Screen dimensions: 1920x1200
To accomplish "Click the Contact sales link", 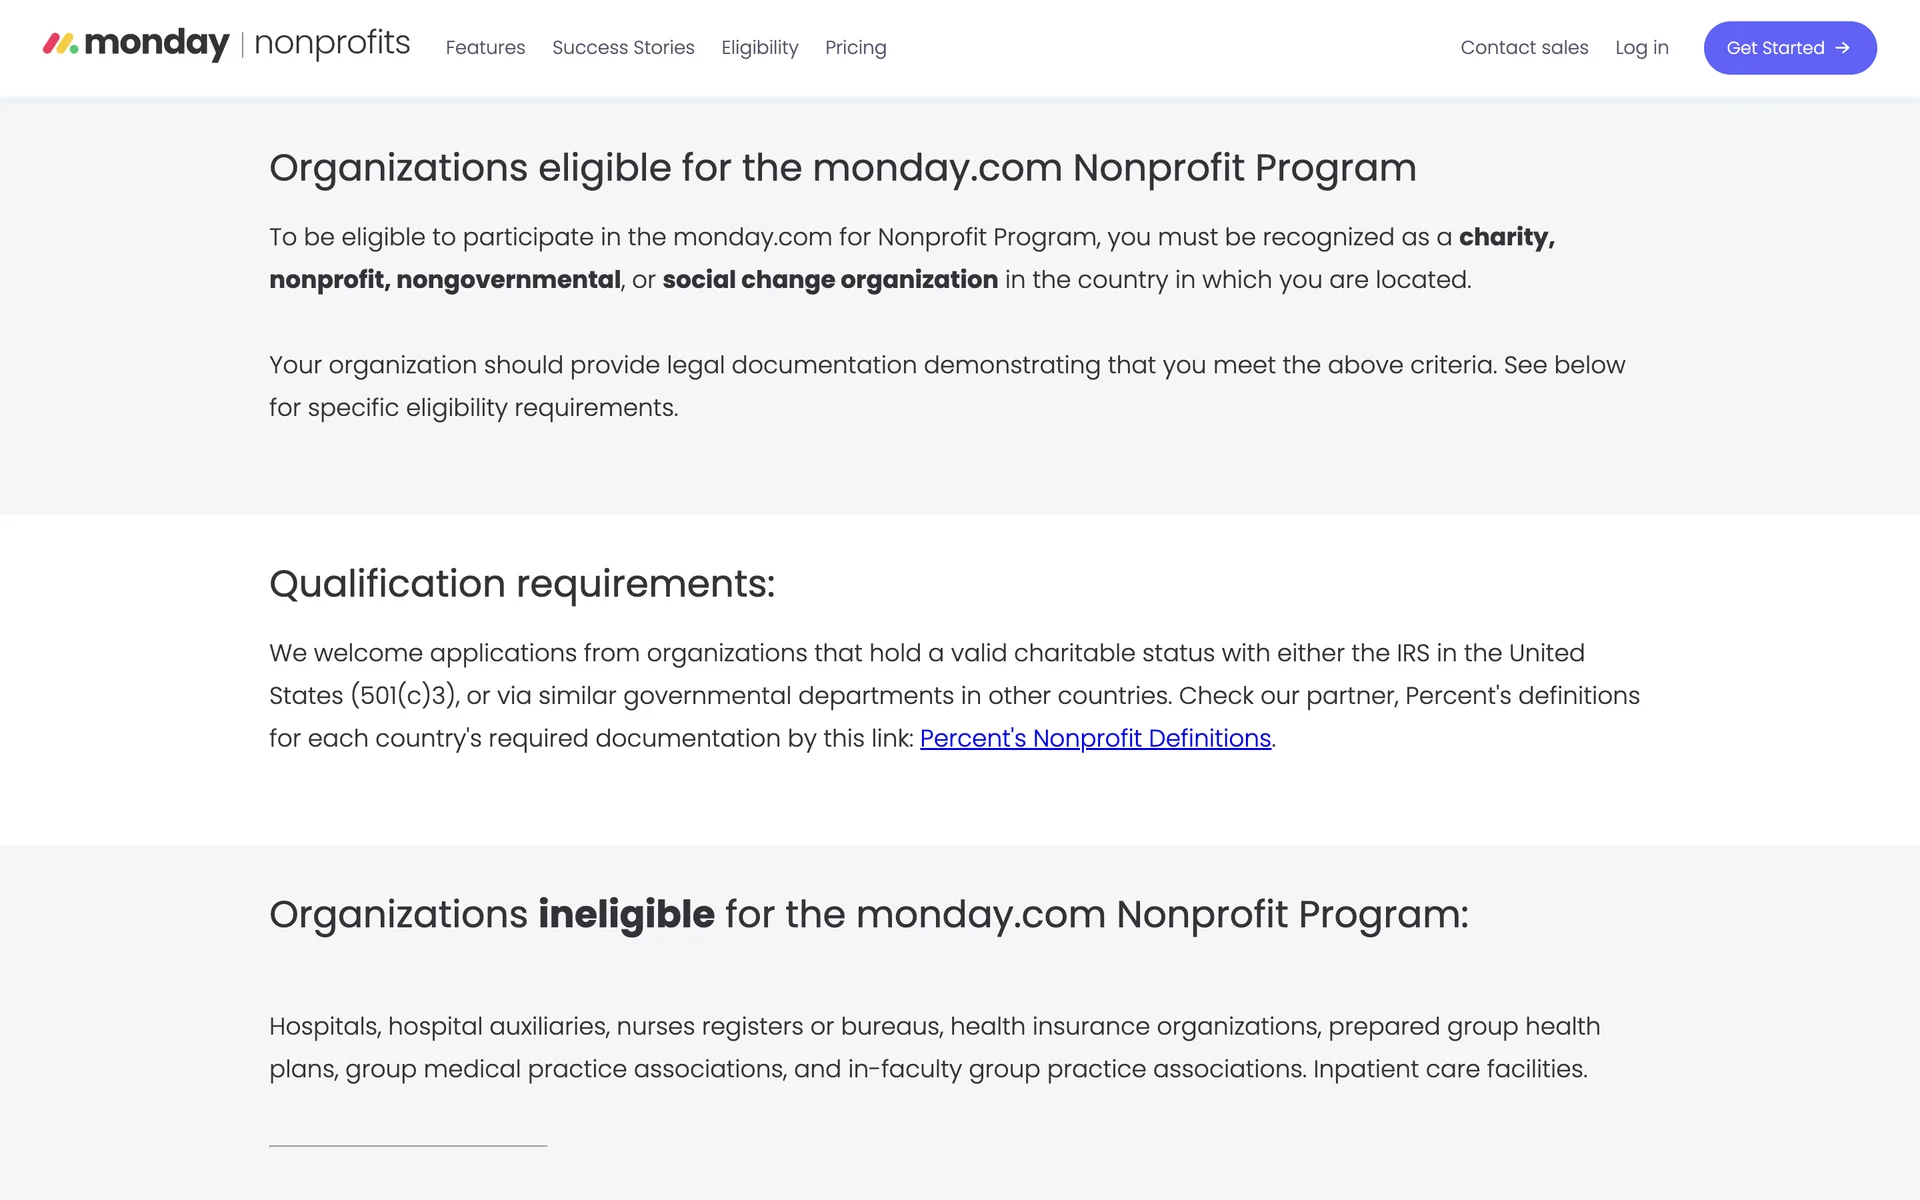I will [1524, 48].
